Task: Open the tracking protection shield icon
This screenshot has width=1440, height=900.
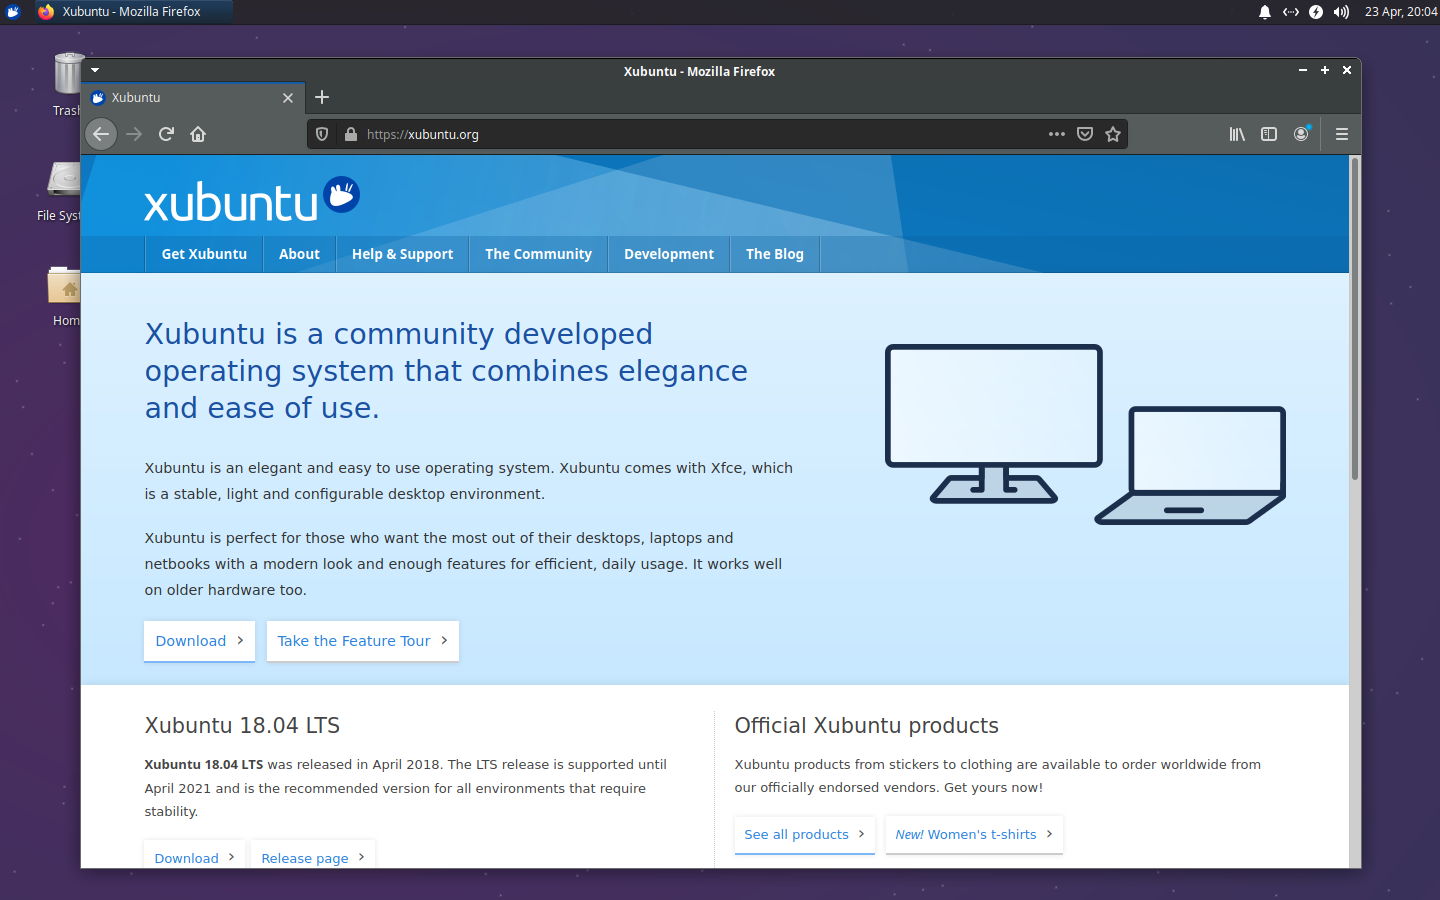Action: (x=321, y=134)
